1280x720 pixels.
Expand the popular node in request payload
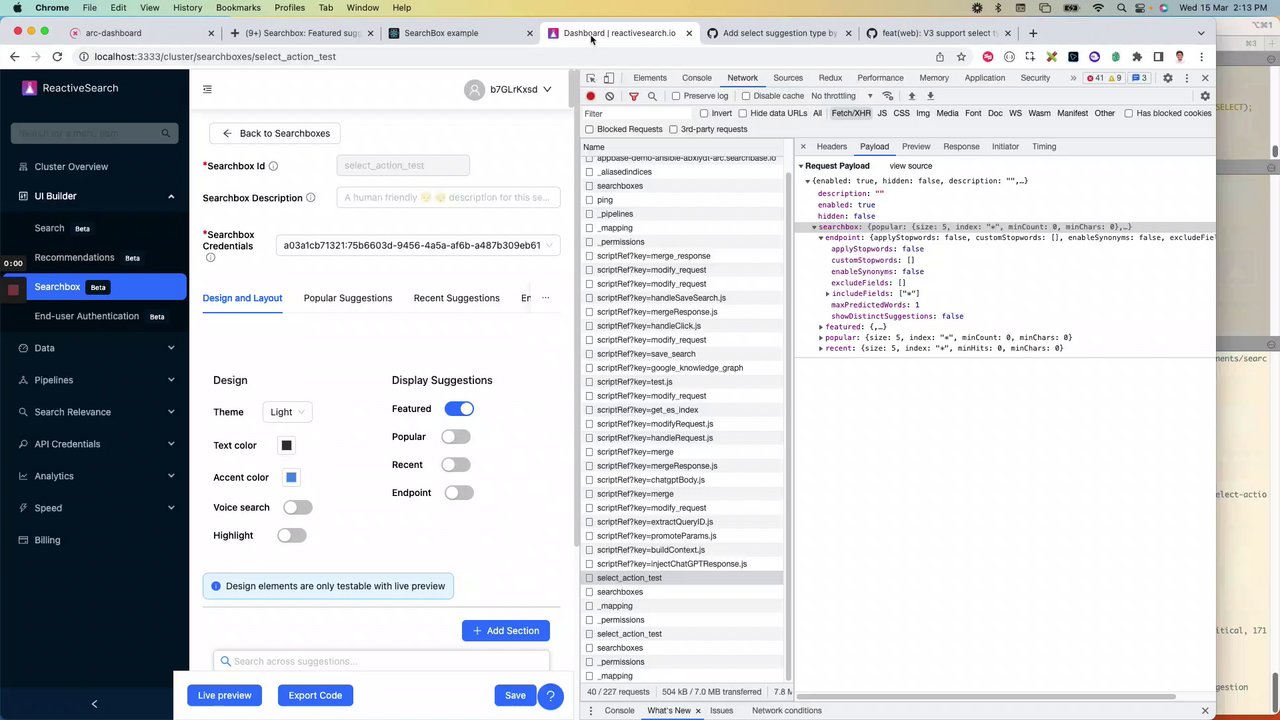[821, 338]
